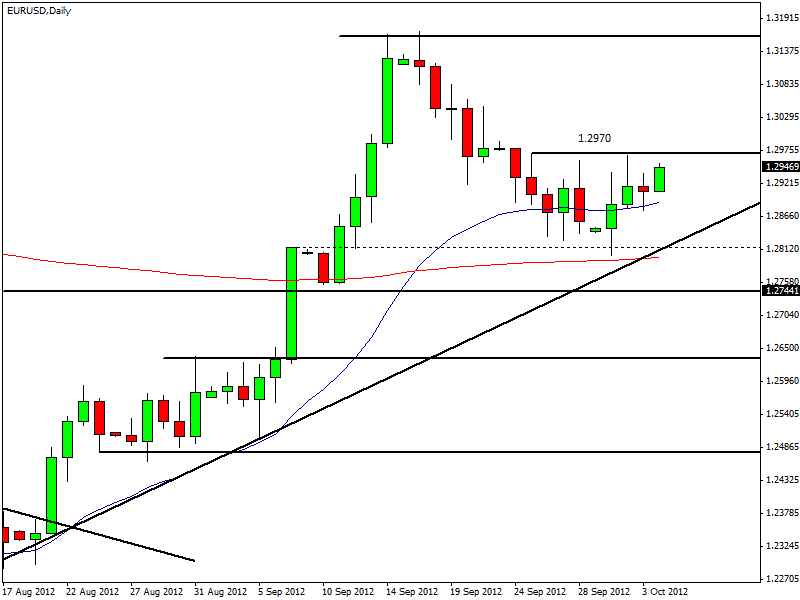The width and height of the screenshot is (800, 600).
Task: Select the 1.2970 resistance text label
Action: (594, 138)
